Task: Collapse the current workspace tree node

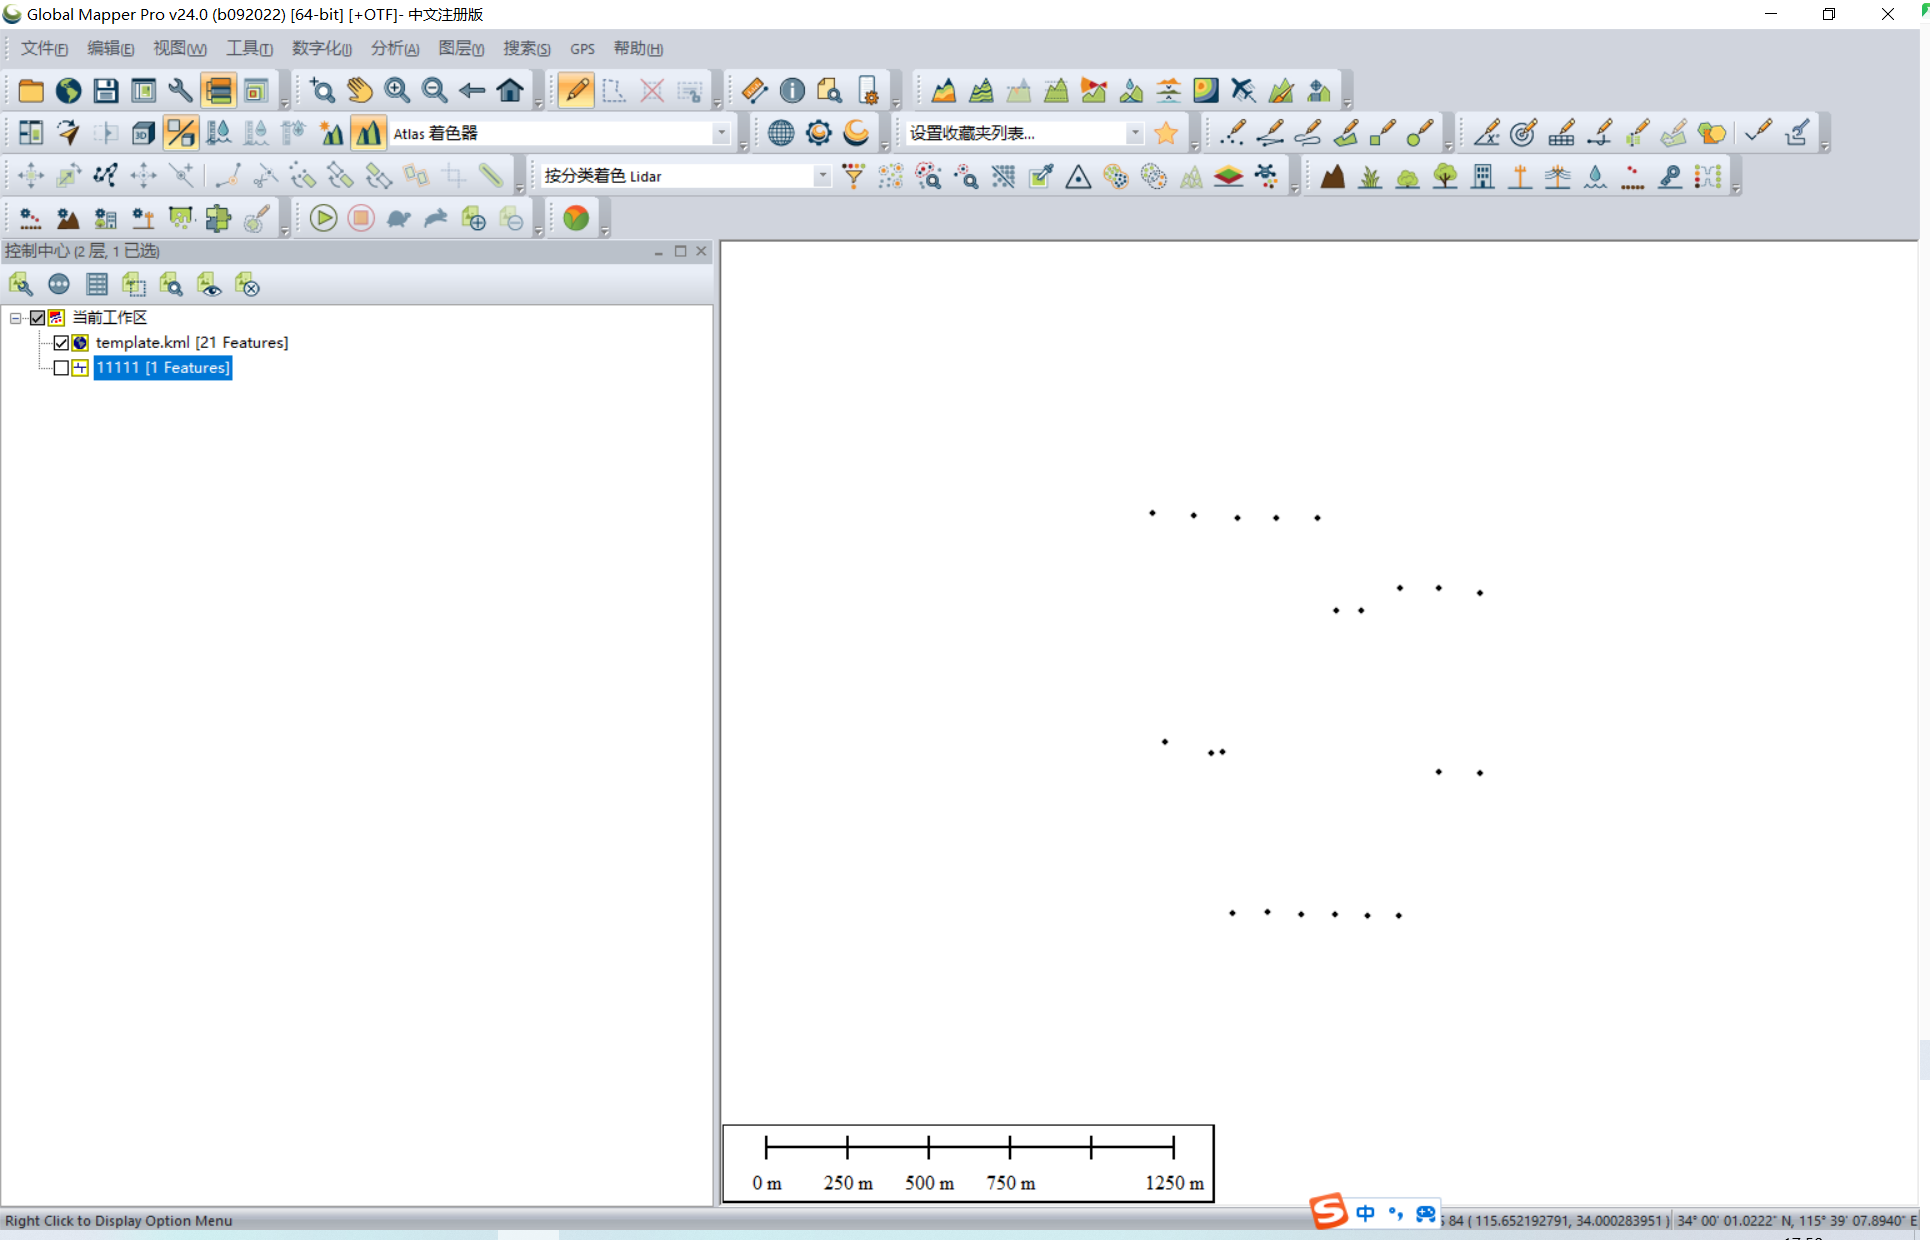Action: (16, 318)
